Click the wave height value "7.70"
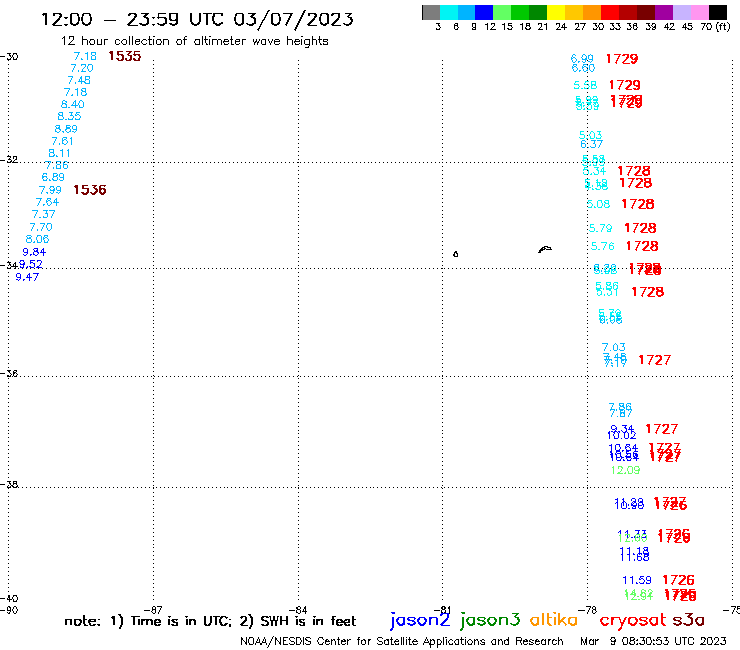 point(41,227)
